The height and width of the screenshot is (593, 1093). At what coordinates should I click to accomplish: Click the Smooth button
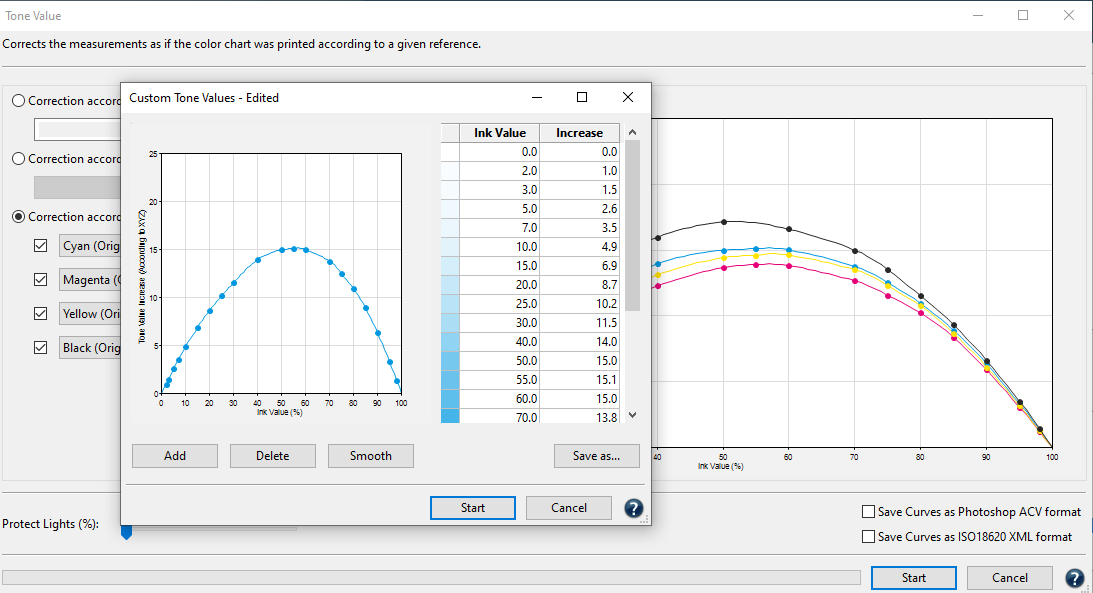click(x=371, y=456)
